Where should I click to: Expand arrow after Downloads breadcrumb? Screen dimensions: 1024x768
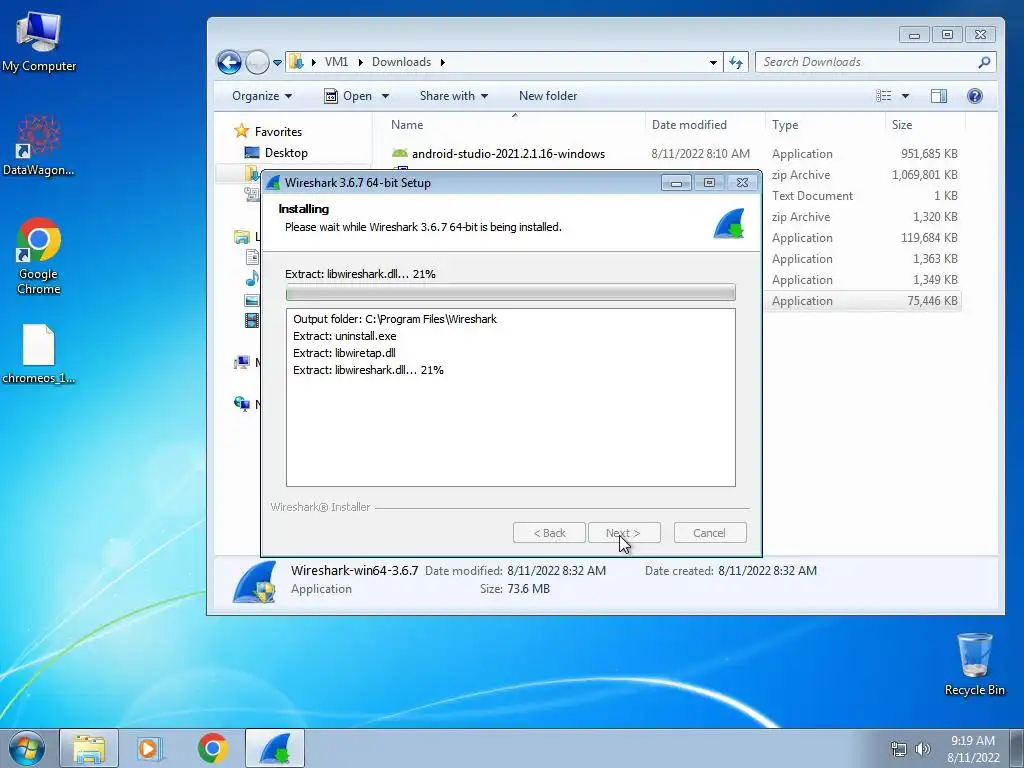[442, 62]
